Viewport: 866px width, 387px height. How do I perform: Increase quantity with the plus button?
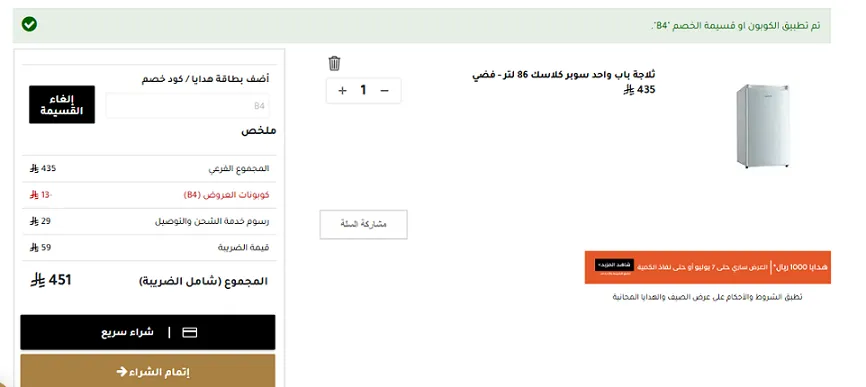pos(342,91)
